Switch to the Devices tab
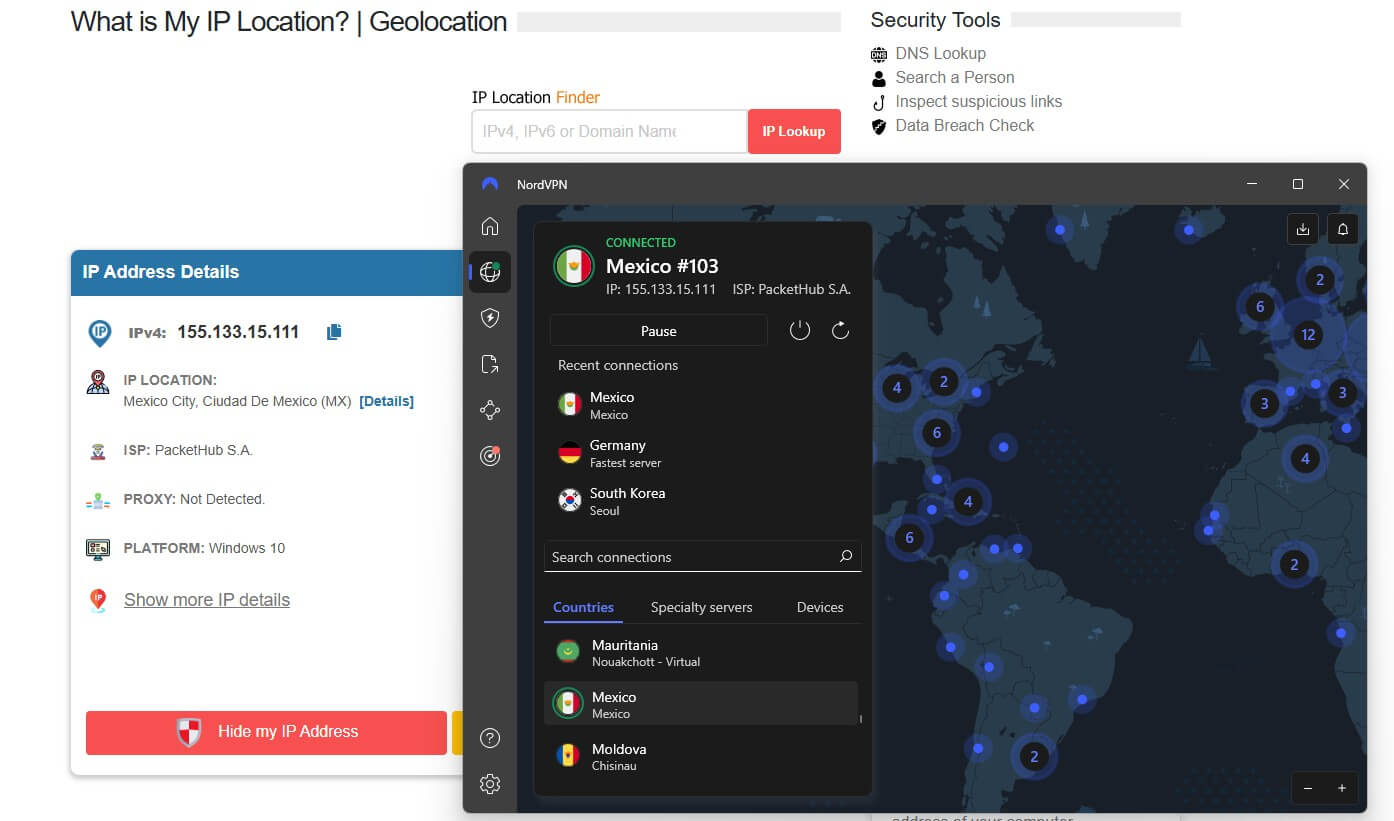Screen dimensions: 1394x821 (x=820, y=607)
